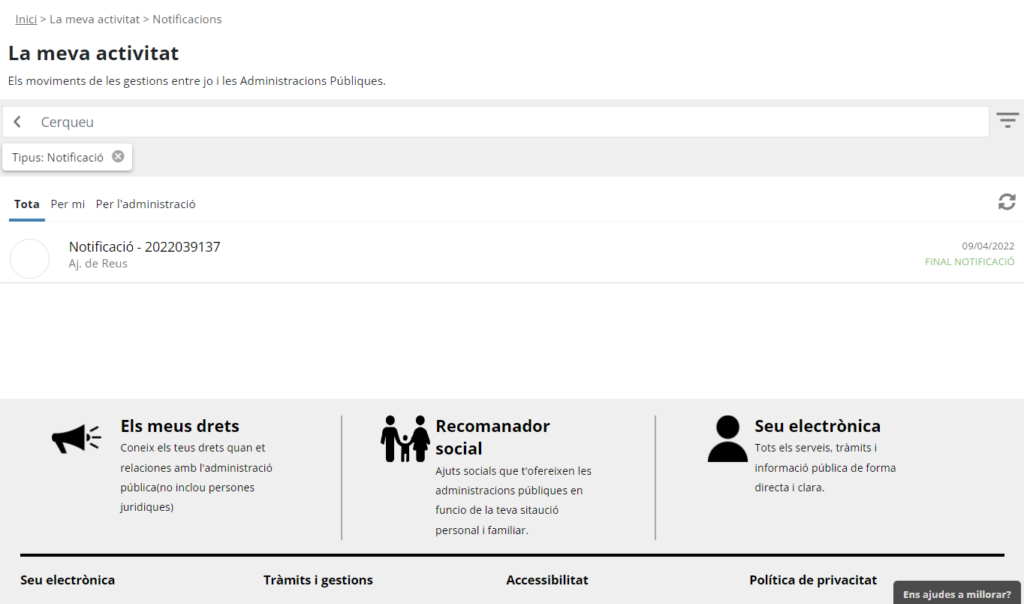
Task: Click the back arrow in search bar
Action: tap(18, 122)
